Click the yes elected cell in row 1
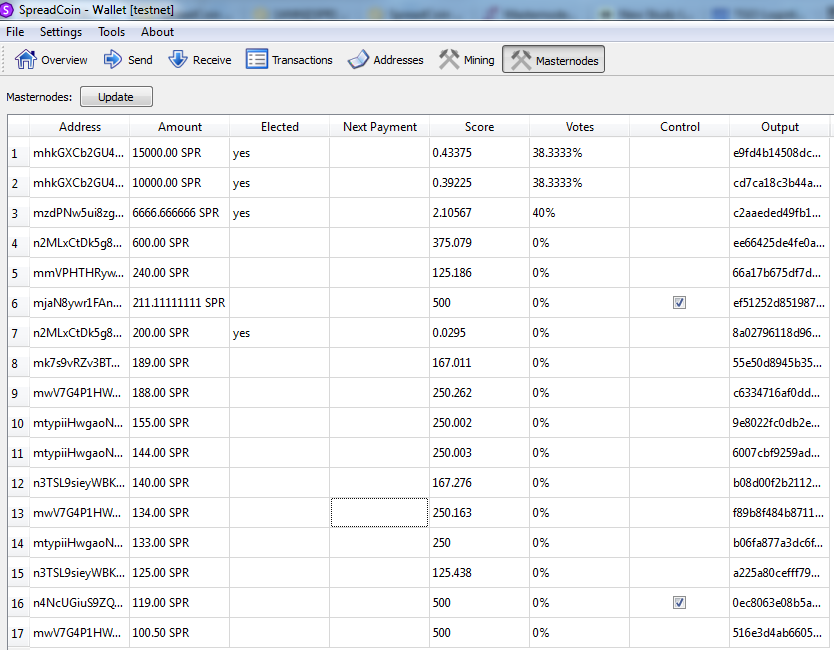The width and height of the screenshot is (834, 650). pyautogui.click(x=280, y=153)
